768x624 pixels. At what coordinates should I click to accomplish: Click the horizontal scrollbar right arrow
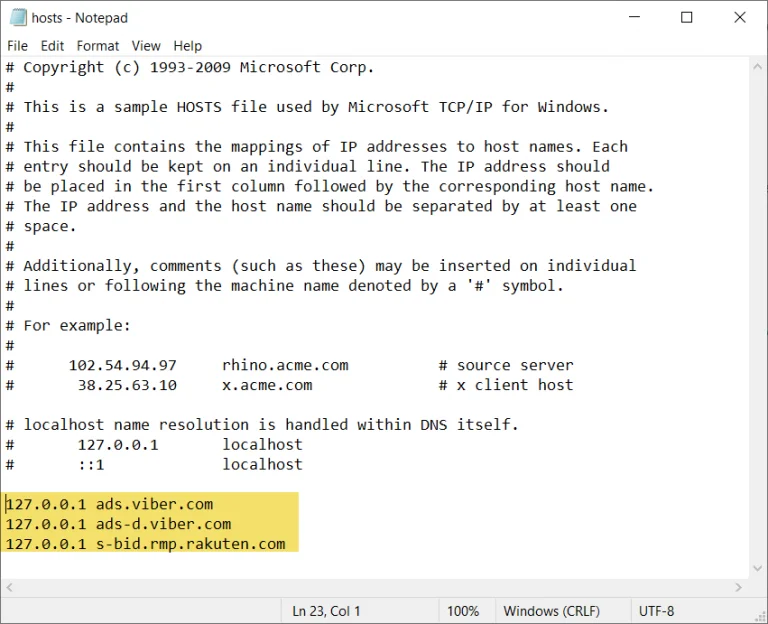click(x=739, y=587)
